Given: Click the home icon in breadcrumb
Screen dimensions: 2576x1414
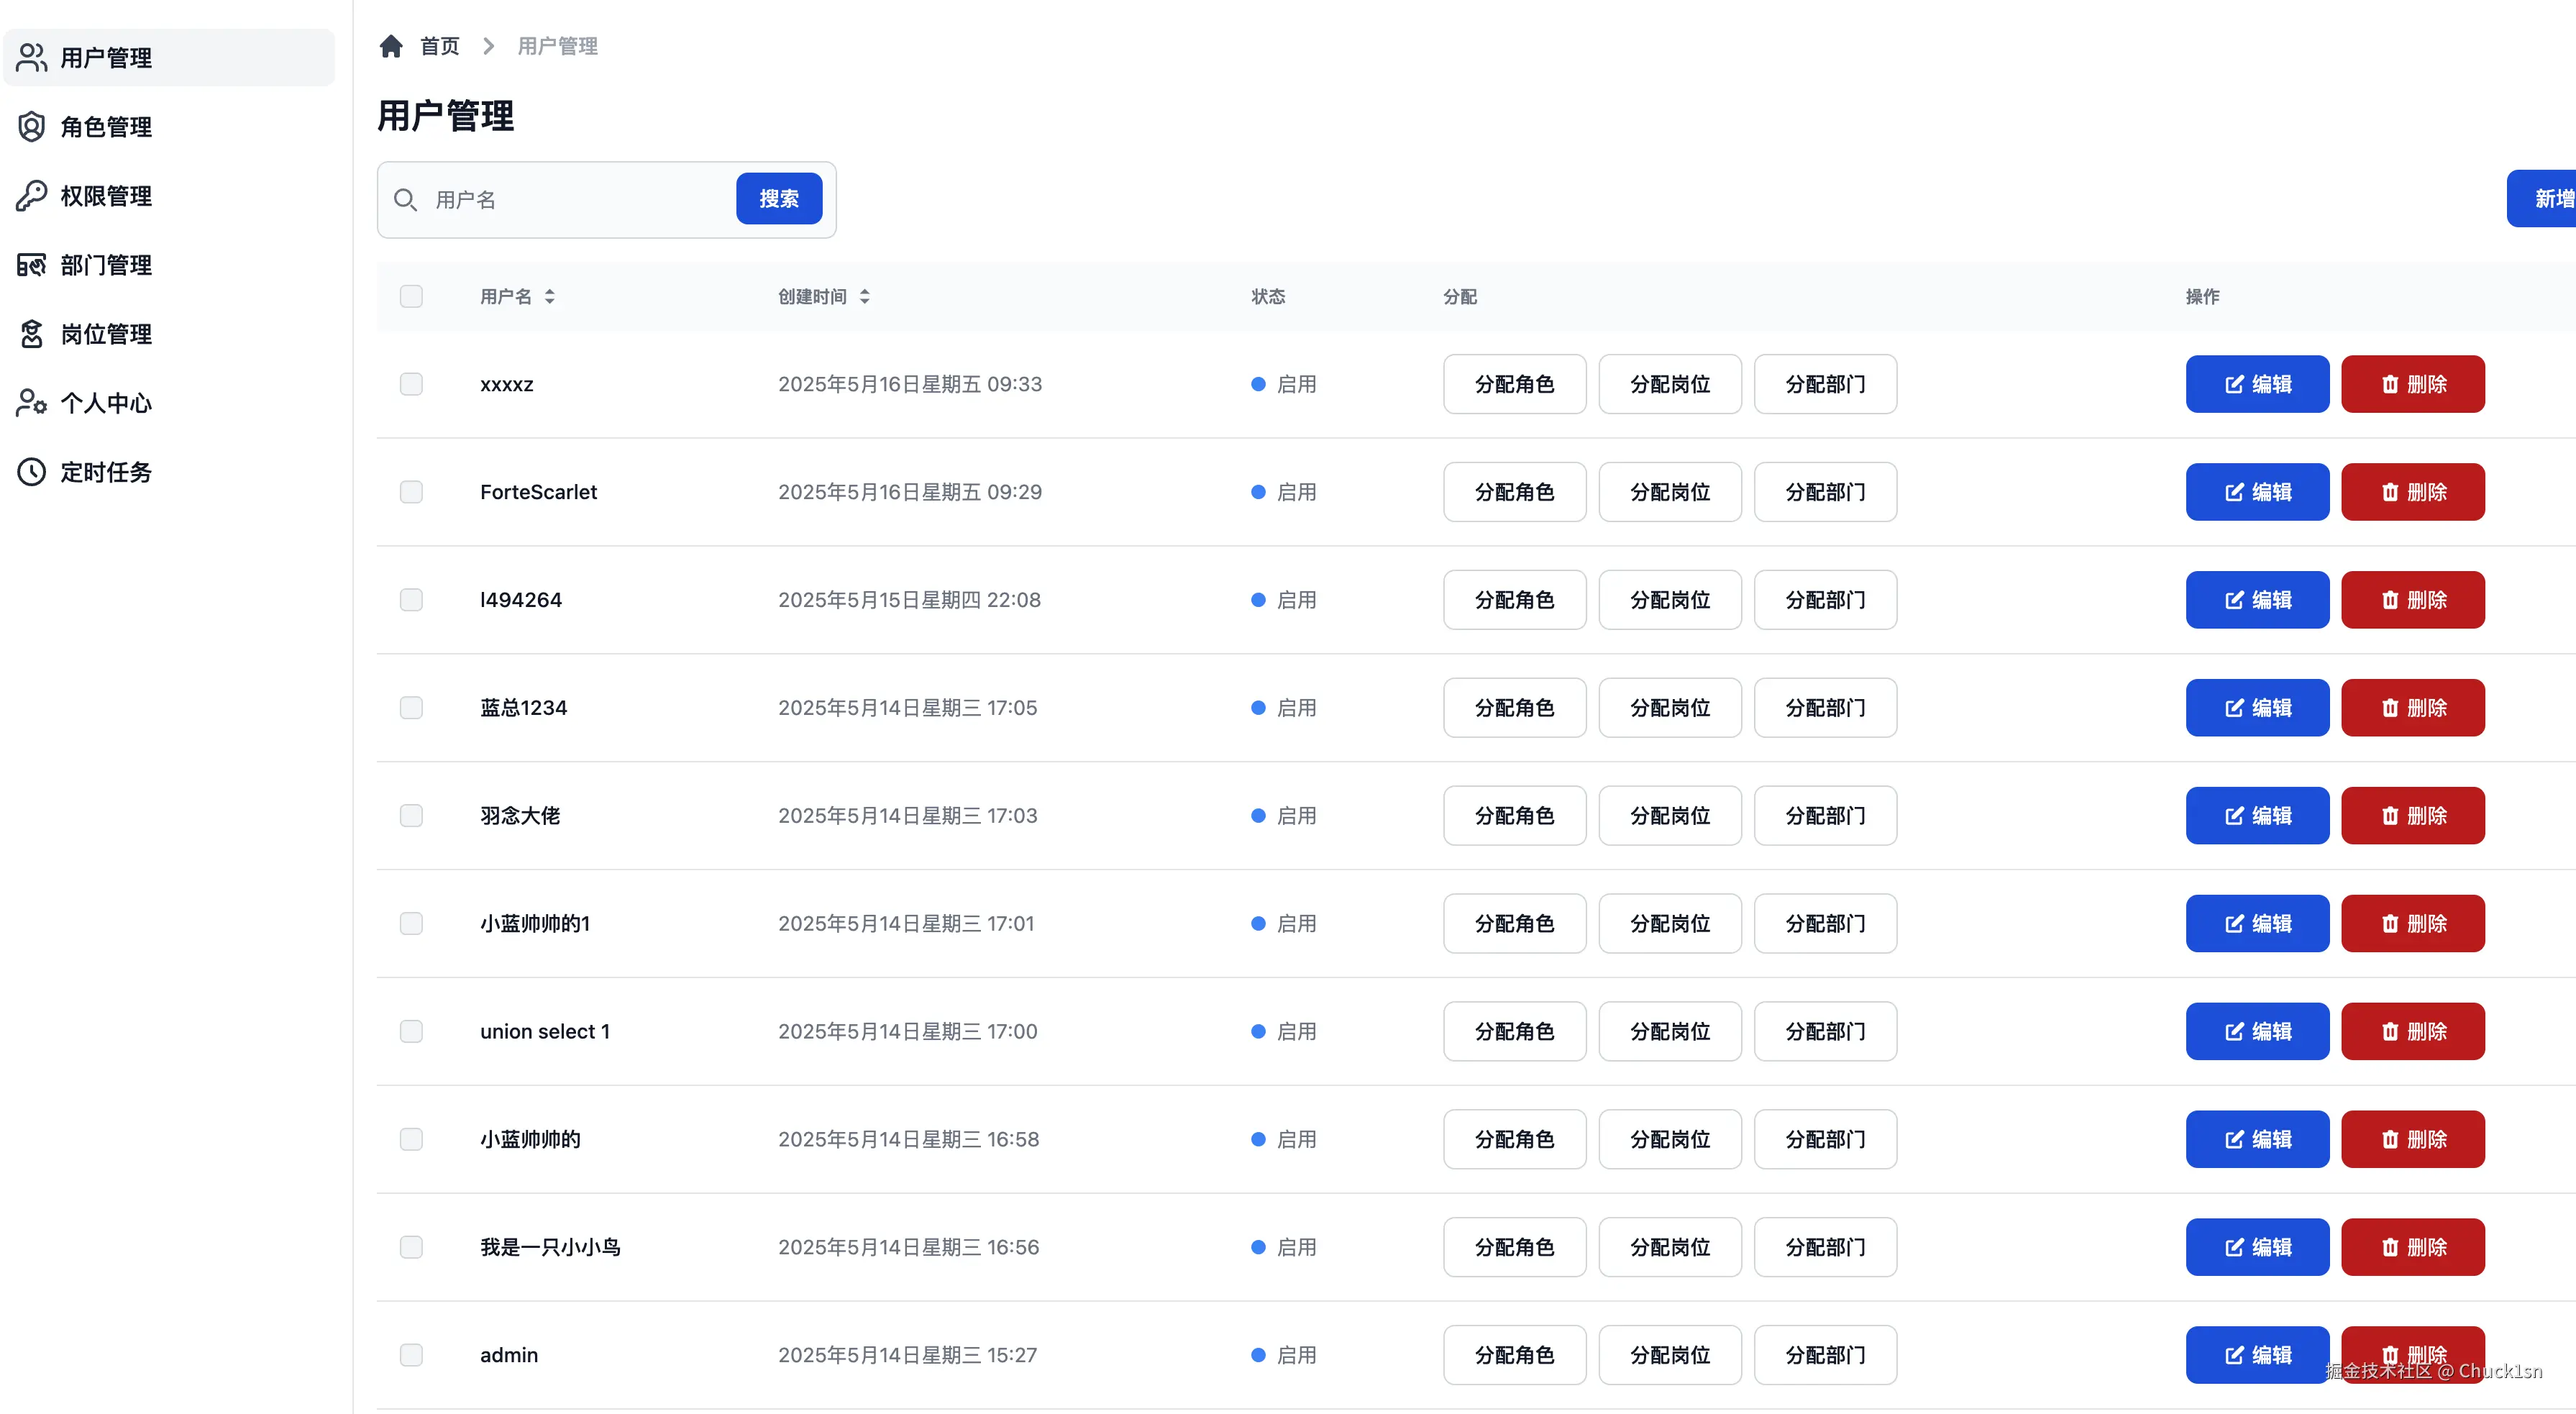Looking at the screenshot, I should point(391,46).
